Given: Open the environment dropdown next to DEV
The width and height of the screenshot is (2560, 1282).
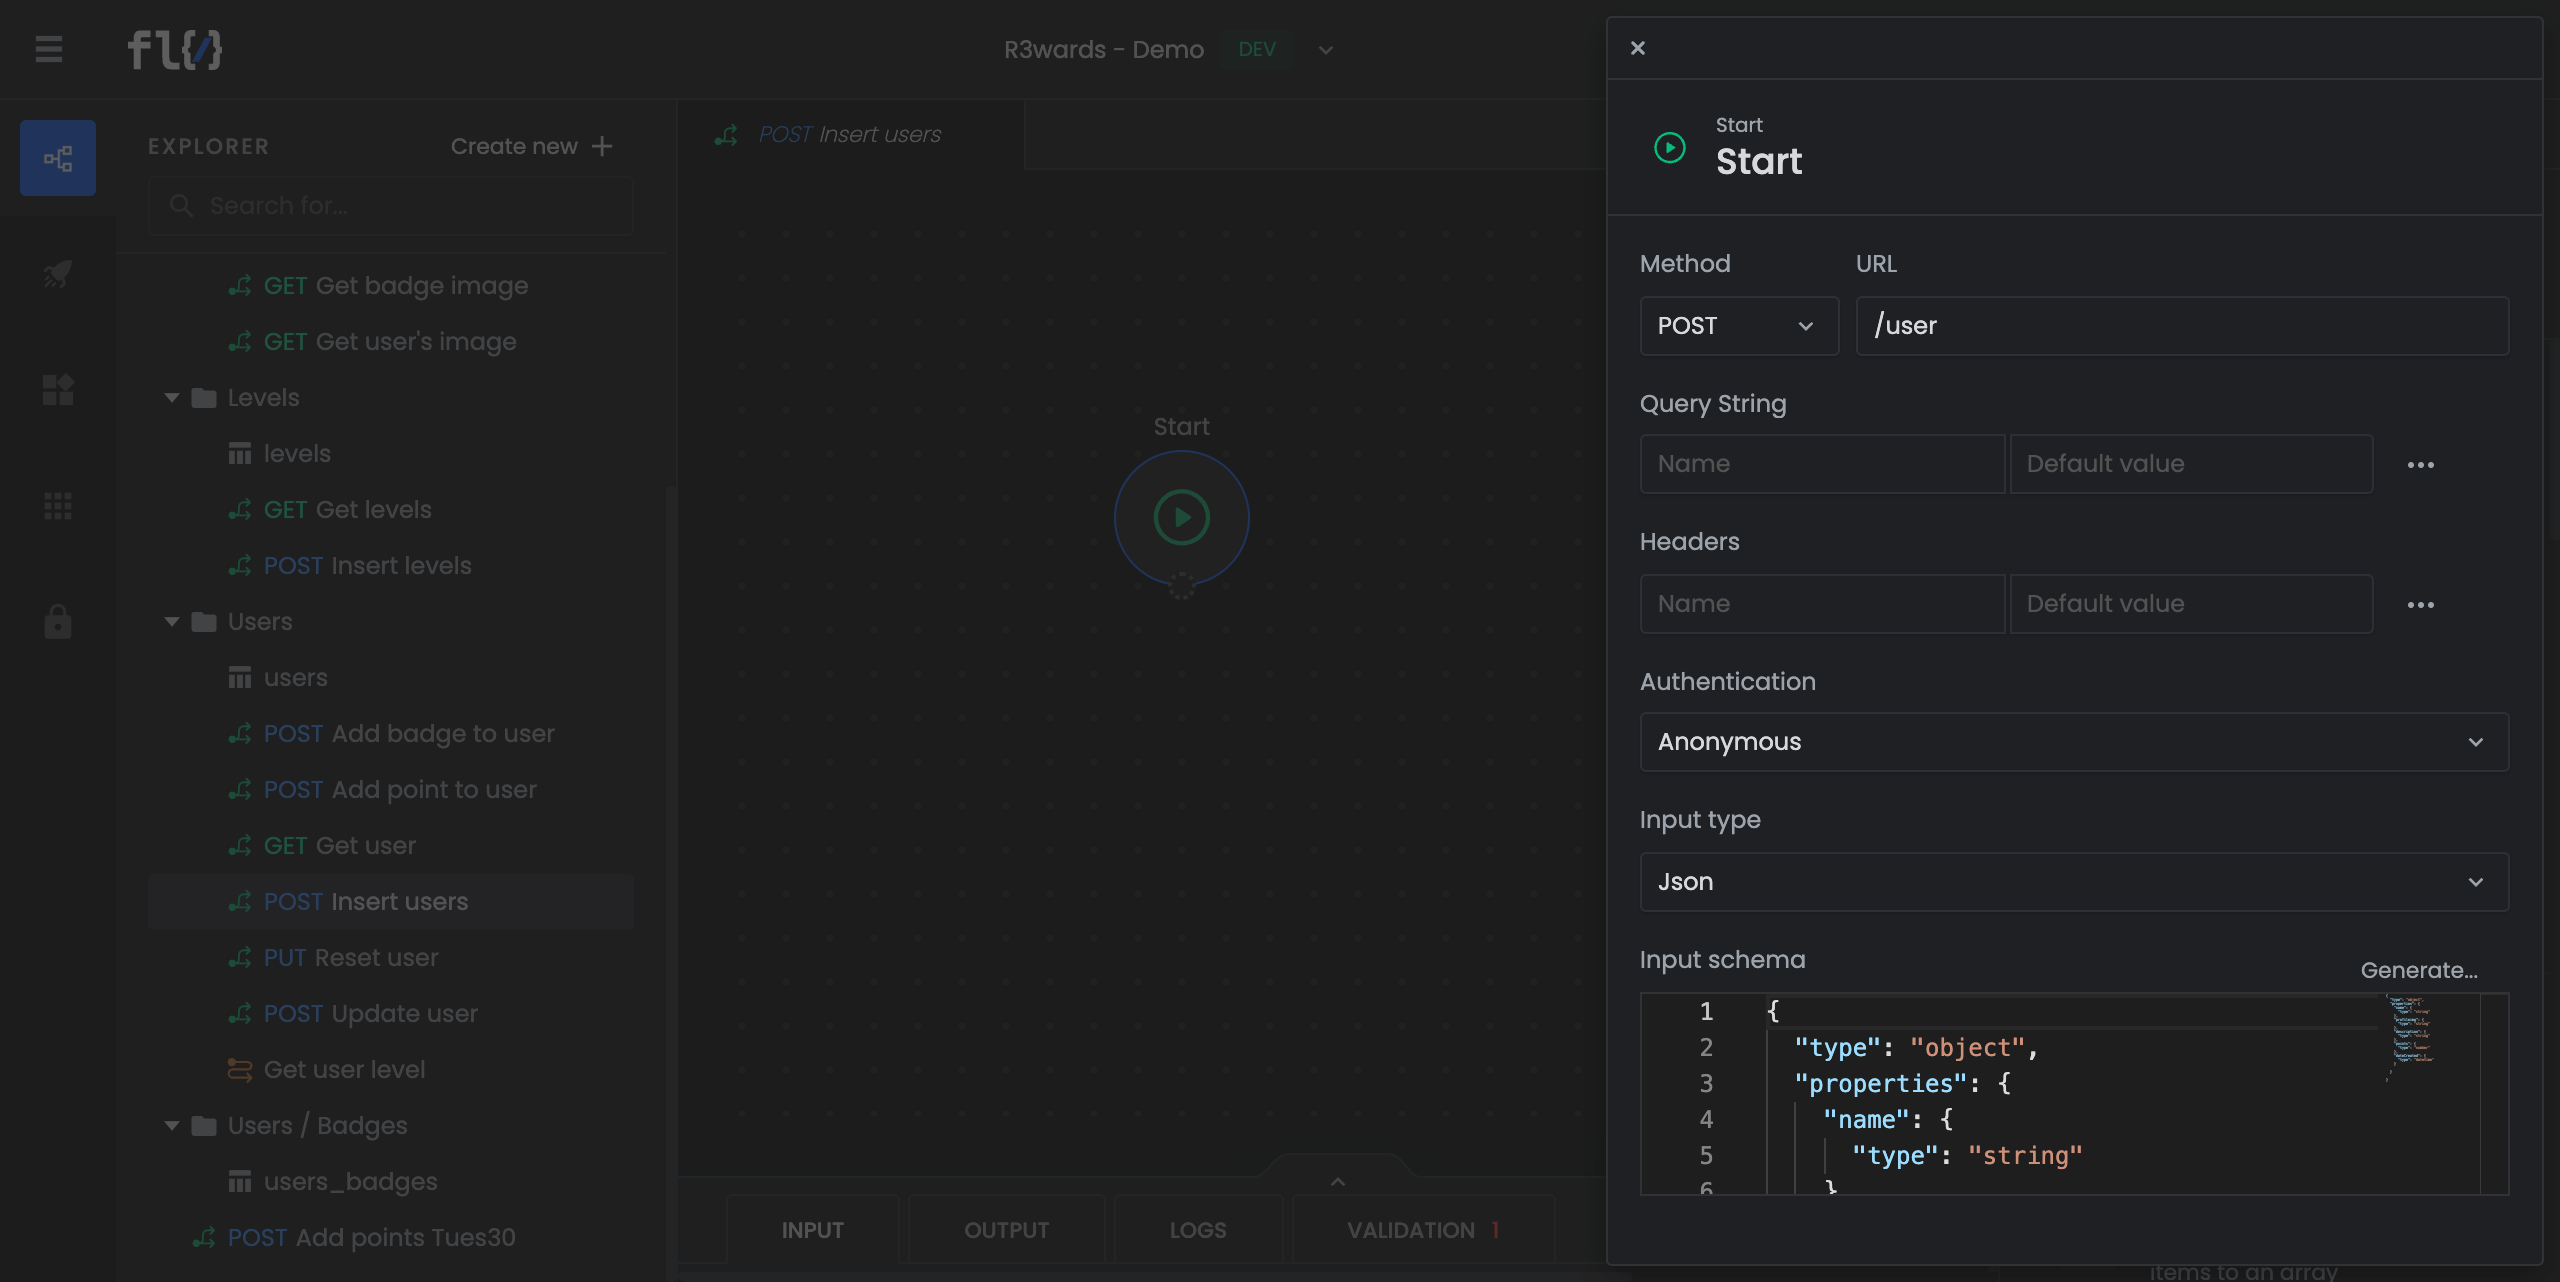Looking at the screenshot, I should 1326,50.
